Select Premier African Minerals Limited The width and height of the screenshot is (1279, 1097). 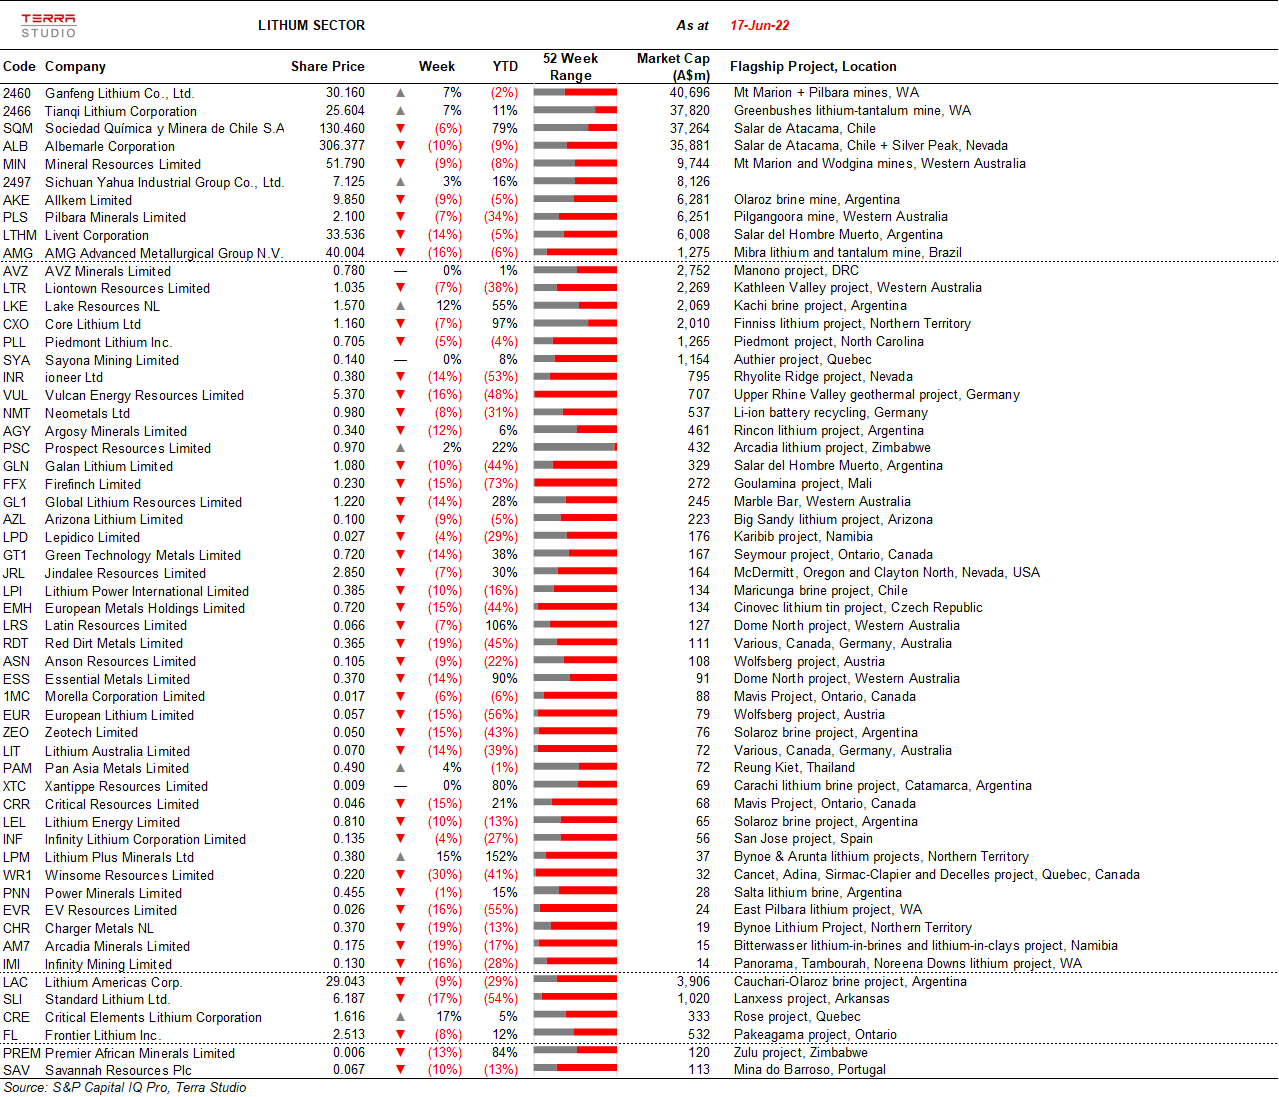pos(140,1053)
